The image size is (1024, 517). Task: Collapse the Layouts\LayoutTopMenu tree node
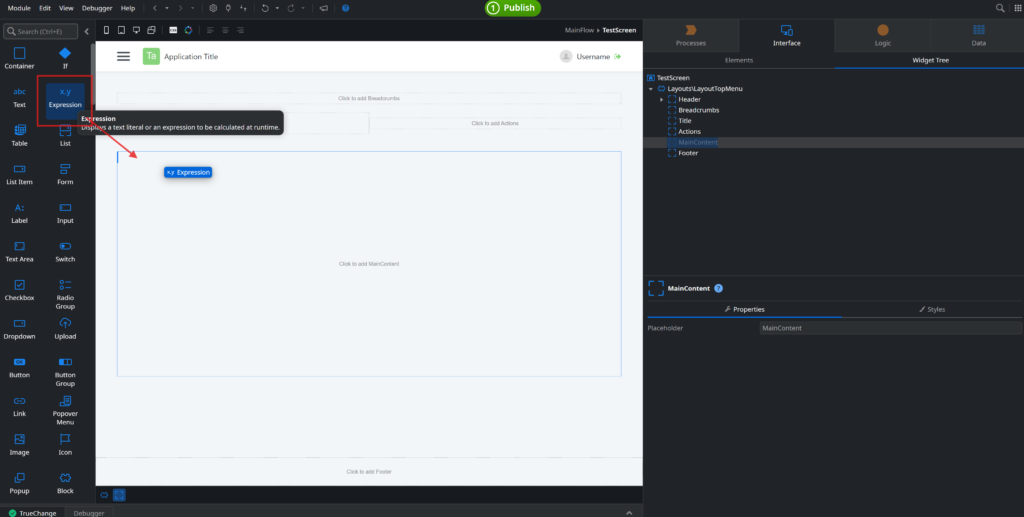point(651,89)
